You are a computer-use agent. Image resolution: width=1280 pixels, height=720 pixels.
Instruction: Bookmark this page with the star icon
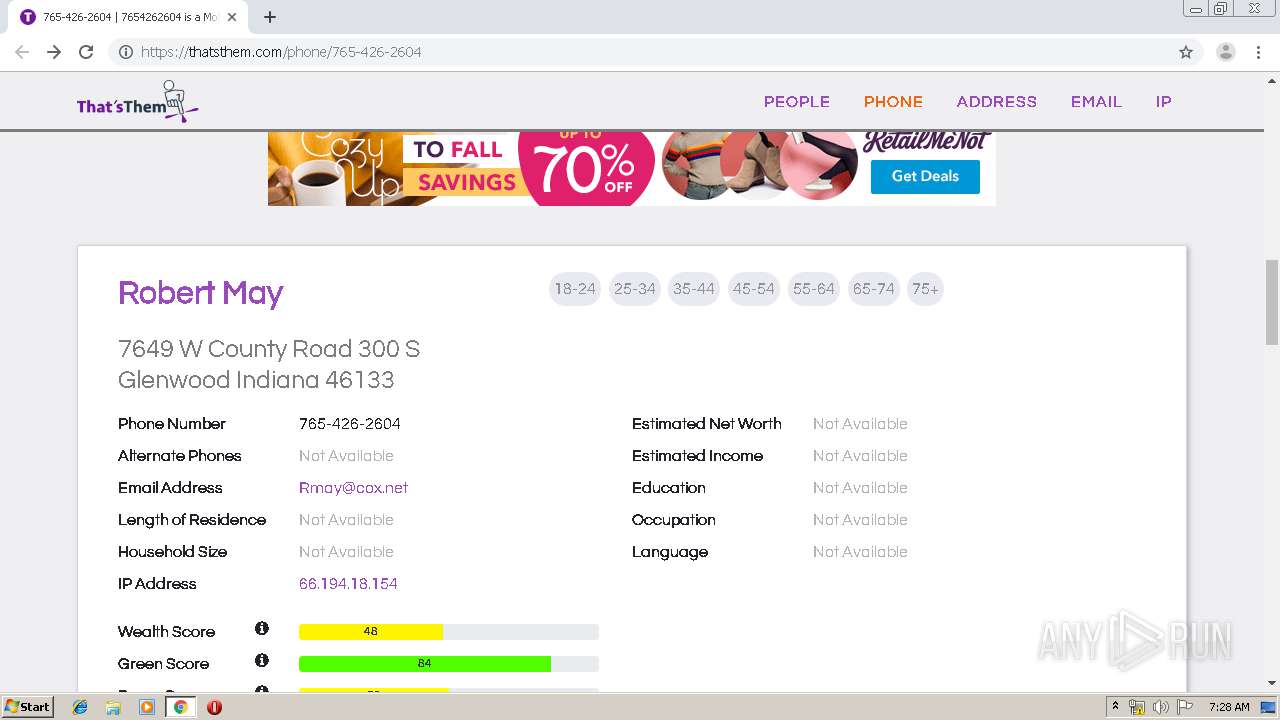tap(1186, 52)
